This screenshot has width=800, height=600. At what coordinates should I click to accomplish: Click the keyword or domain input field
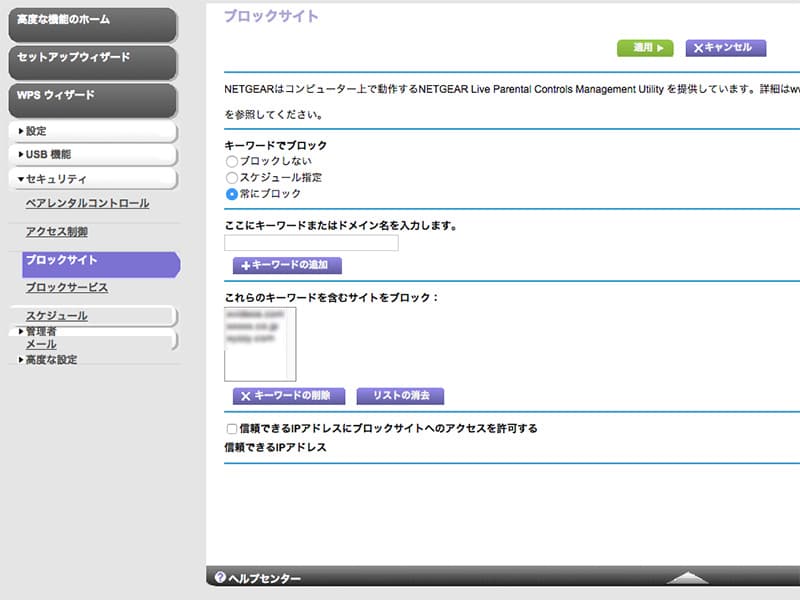[311, 243]
